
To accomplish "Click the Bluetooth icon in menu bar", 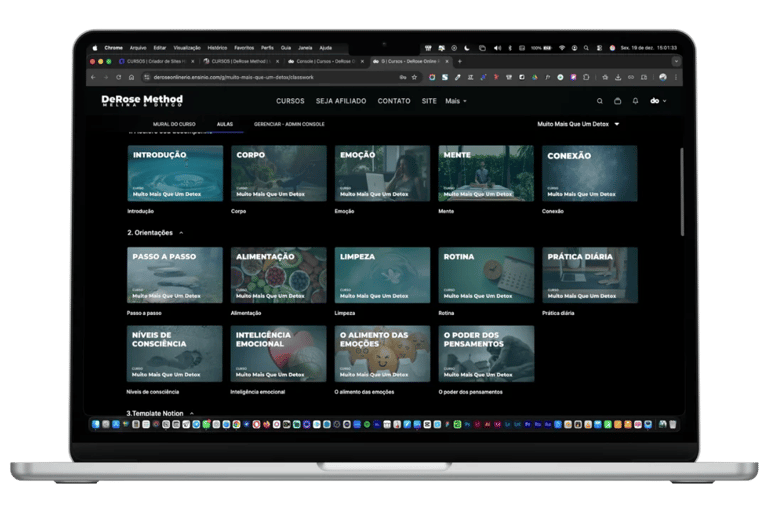I will (x=509, y=48).
